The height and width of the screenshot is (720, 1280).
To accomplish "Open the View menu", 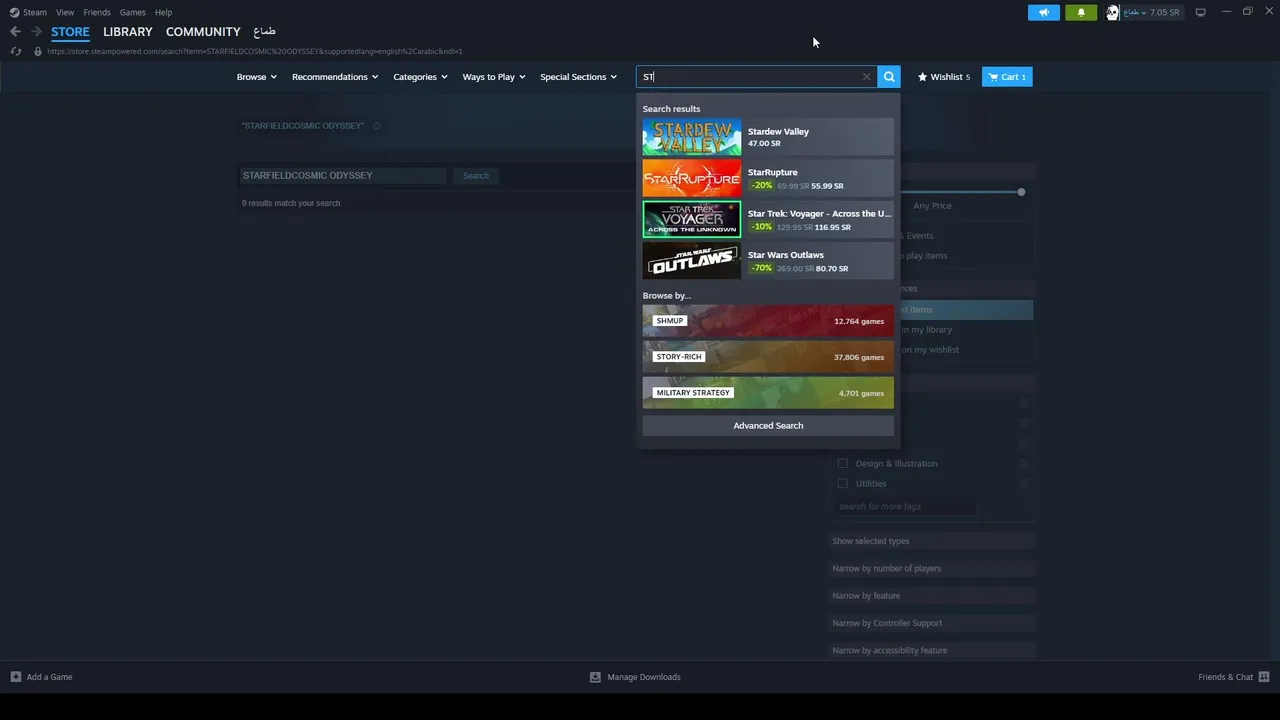I will (x=65, y=12).
